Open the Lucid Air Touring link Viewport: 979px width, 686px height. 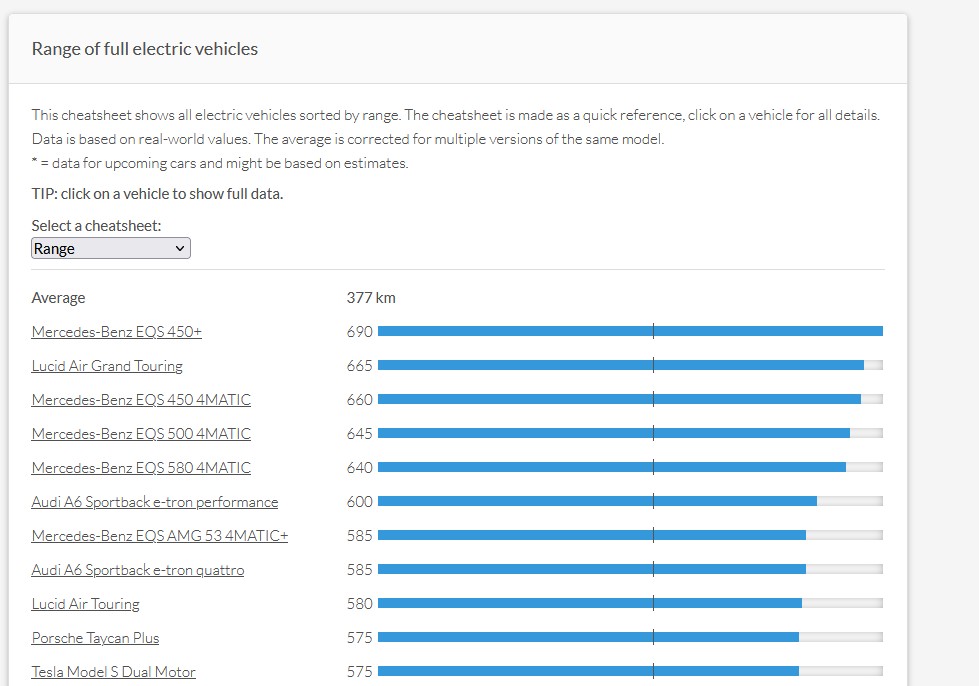point(86,604)
